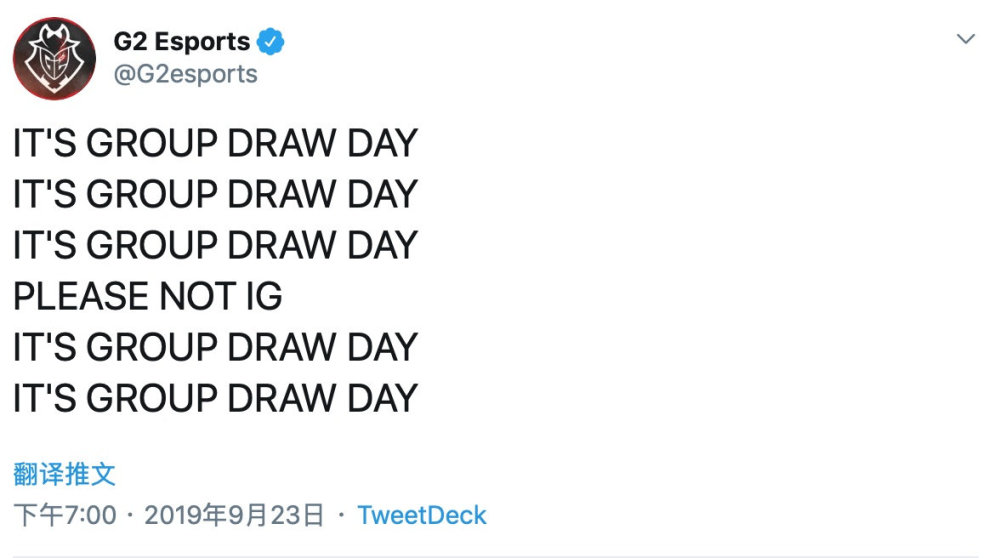Viewport: 1000px width, 558px height.
Task: Open the tweet options chevron menu
Action: [x=965, y=39]
